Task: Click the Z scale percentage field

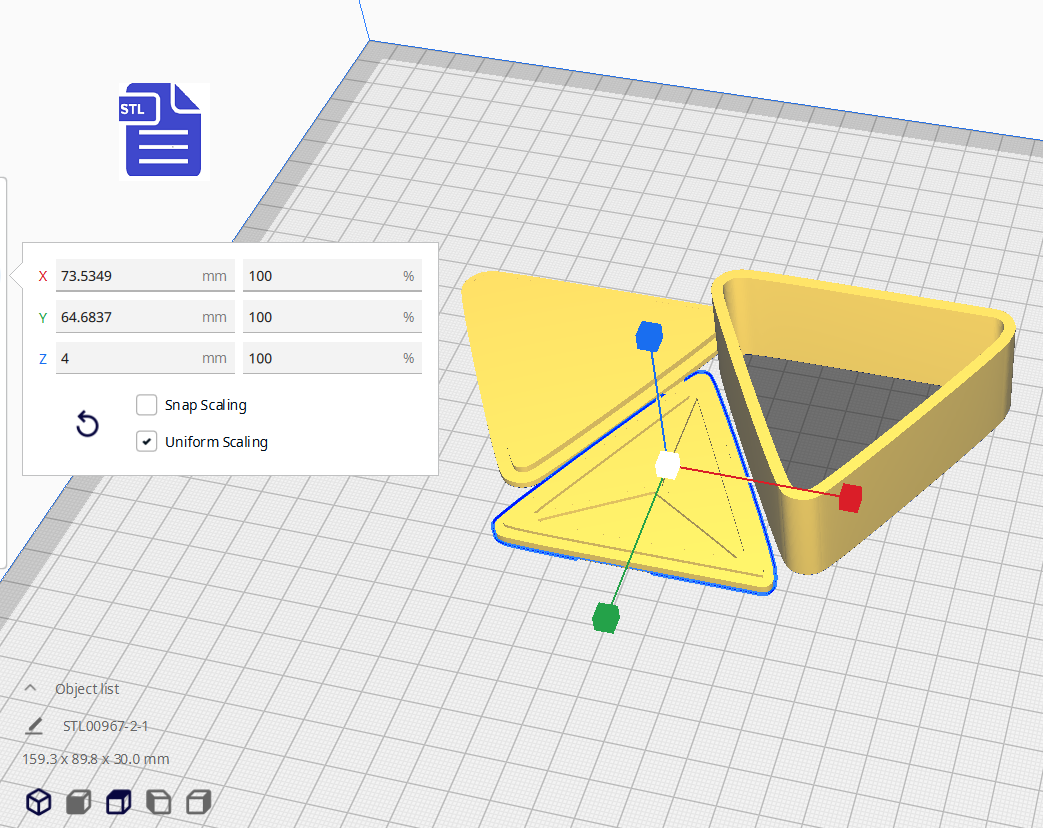Action: (320, 358)
